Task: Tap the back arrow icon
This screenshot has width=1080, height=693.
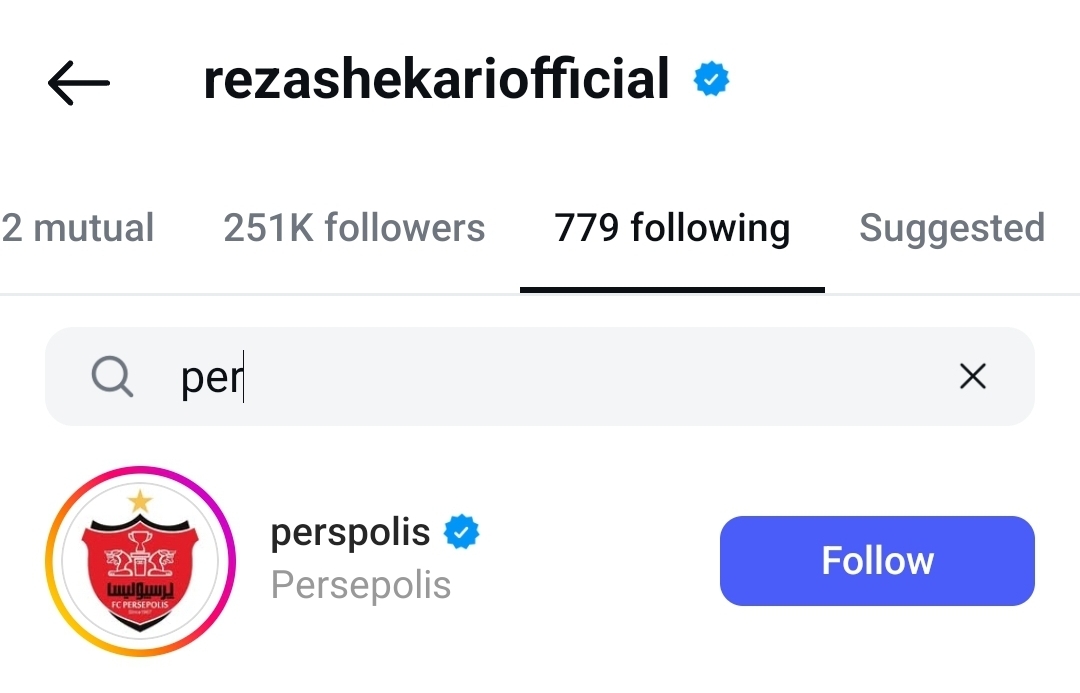Action: 78,82
